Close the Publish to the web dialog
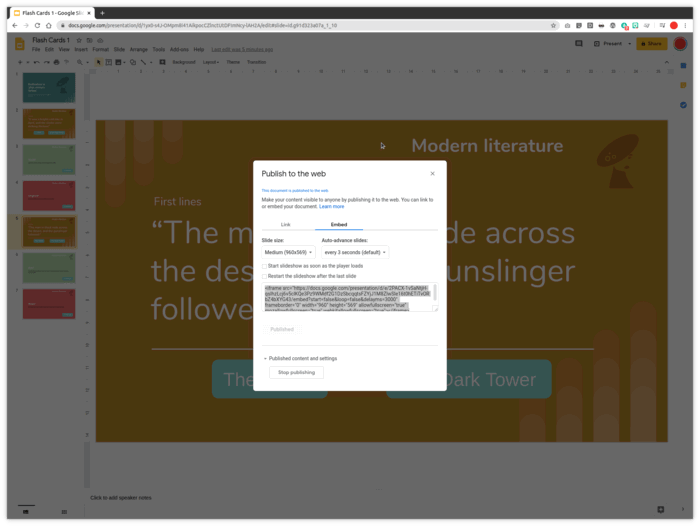This screenshot has height=526, width=700. (x=432, y=174)
